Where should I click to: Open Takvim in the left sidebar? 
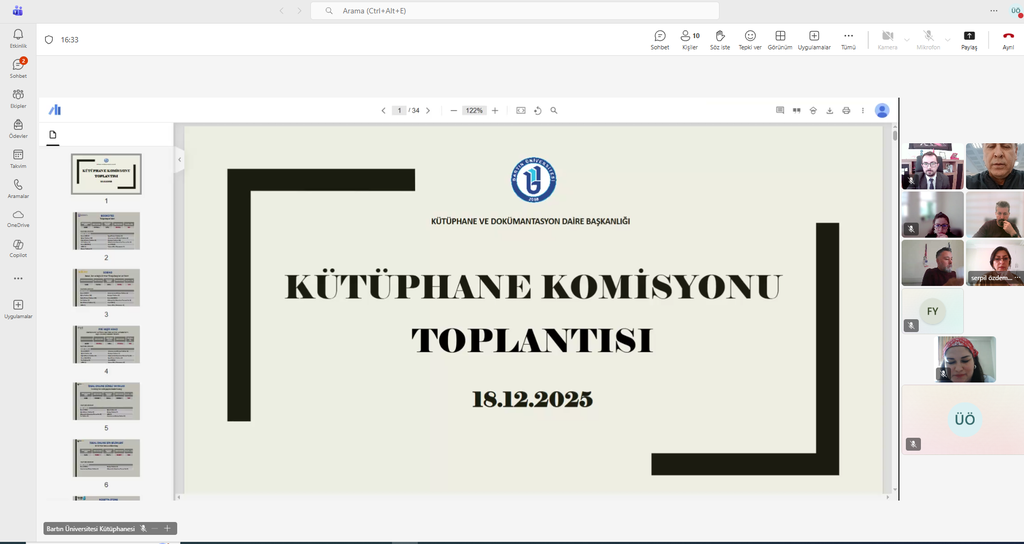[18, 158]
